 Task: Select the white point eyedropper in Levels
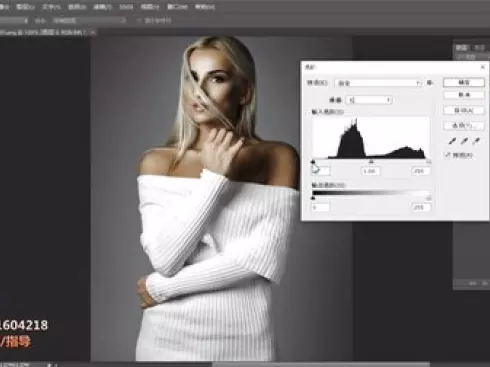point(477,141)
